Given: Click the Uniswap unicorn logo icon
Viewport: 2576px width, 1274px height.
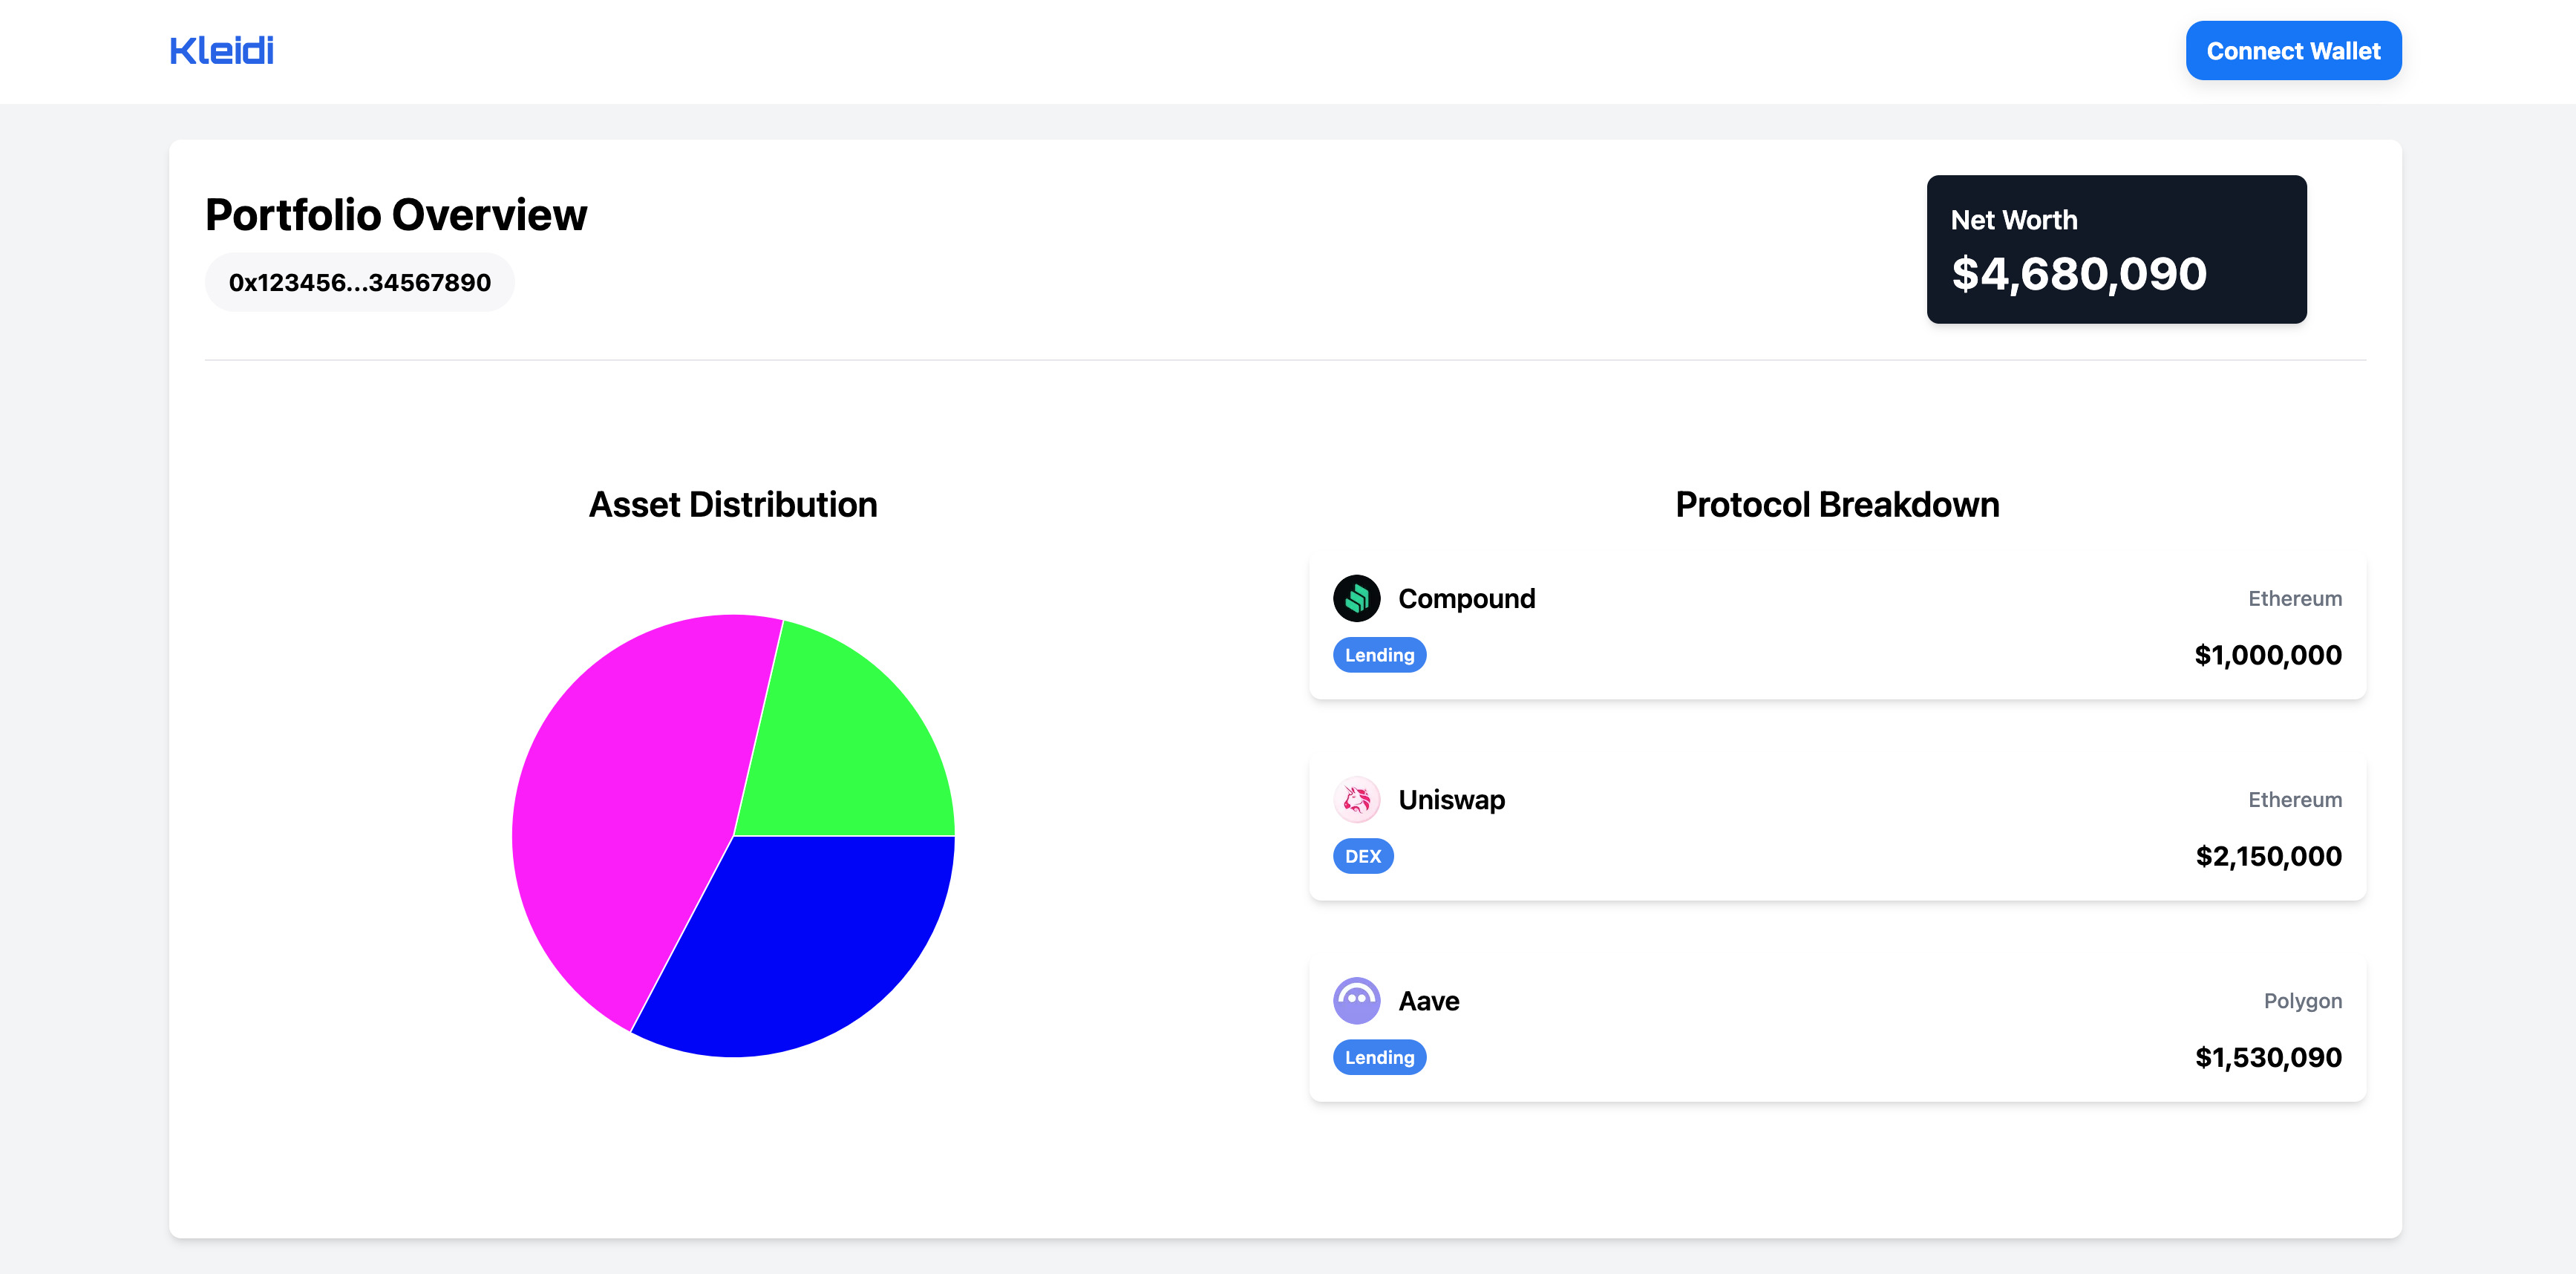Looking at the screenshot, I should pos(1356,799).
